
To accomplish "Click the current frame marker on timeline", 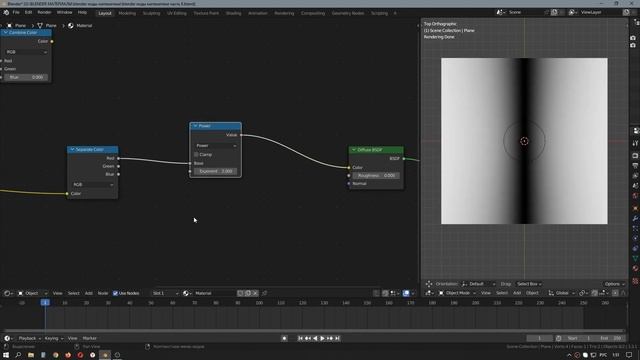I will click(45, 303).
